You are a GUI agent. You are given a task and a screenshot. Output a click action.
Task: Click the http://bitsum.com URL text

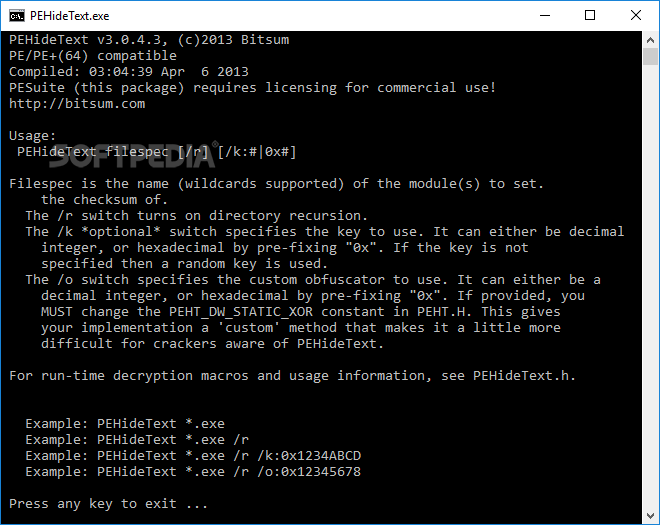[x=77, y=103]
